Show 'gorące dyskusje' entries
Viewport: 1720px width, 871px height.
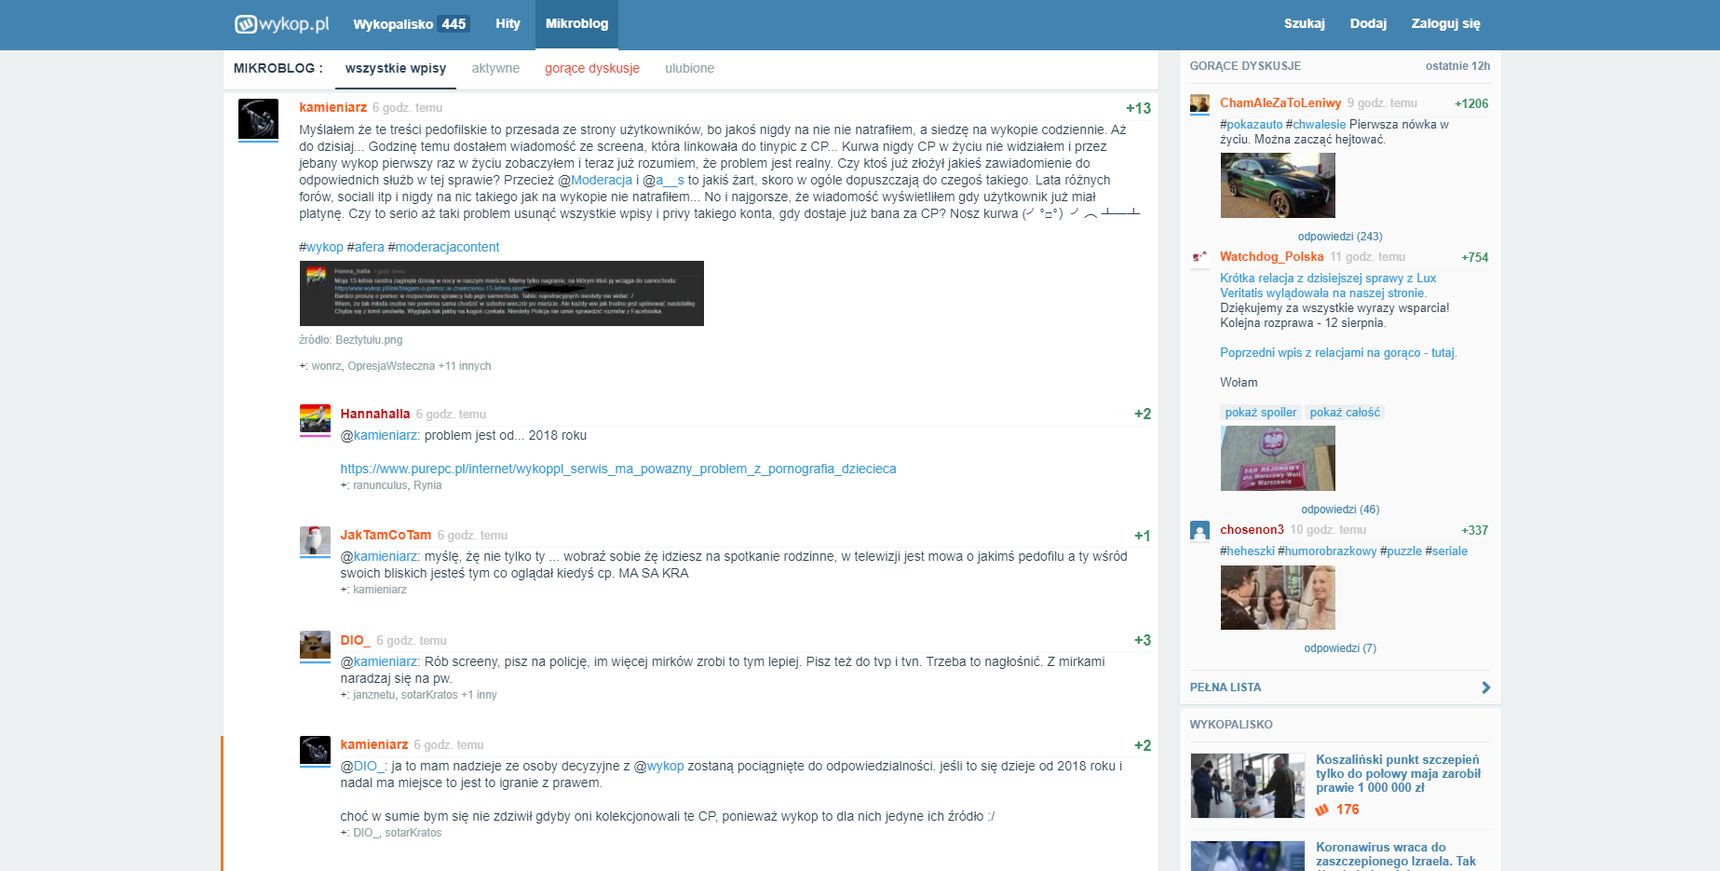(x=592, y=69)
